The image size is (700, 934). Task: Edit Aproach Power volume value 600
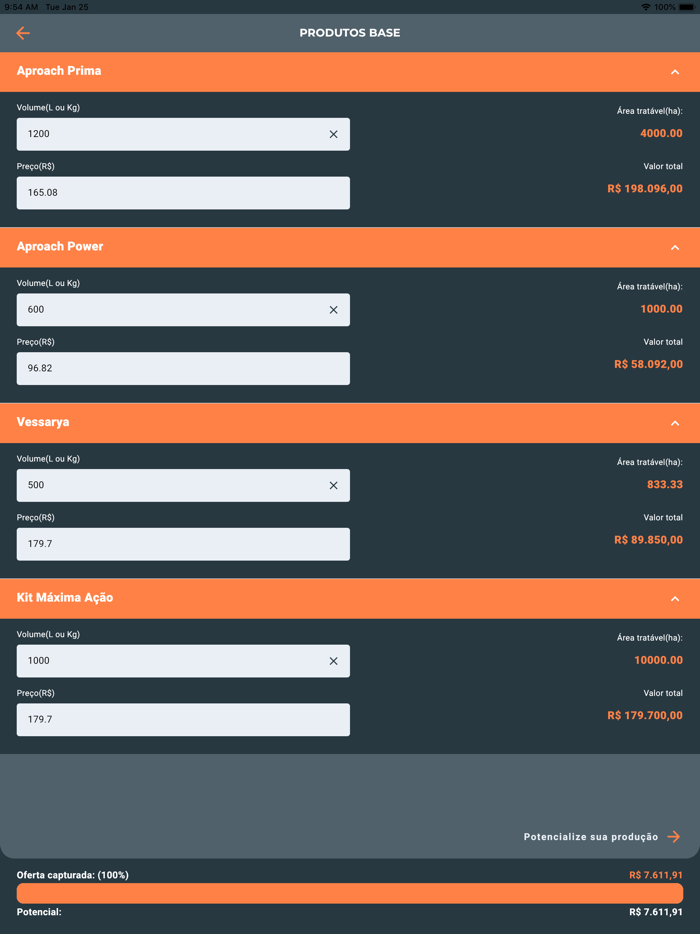click(183, 310)
